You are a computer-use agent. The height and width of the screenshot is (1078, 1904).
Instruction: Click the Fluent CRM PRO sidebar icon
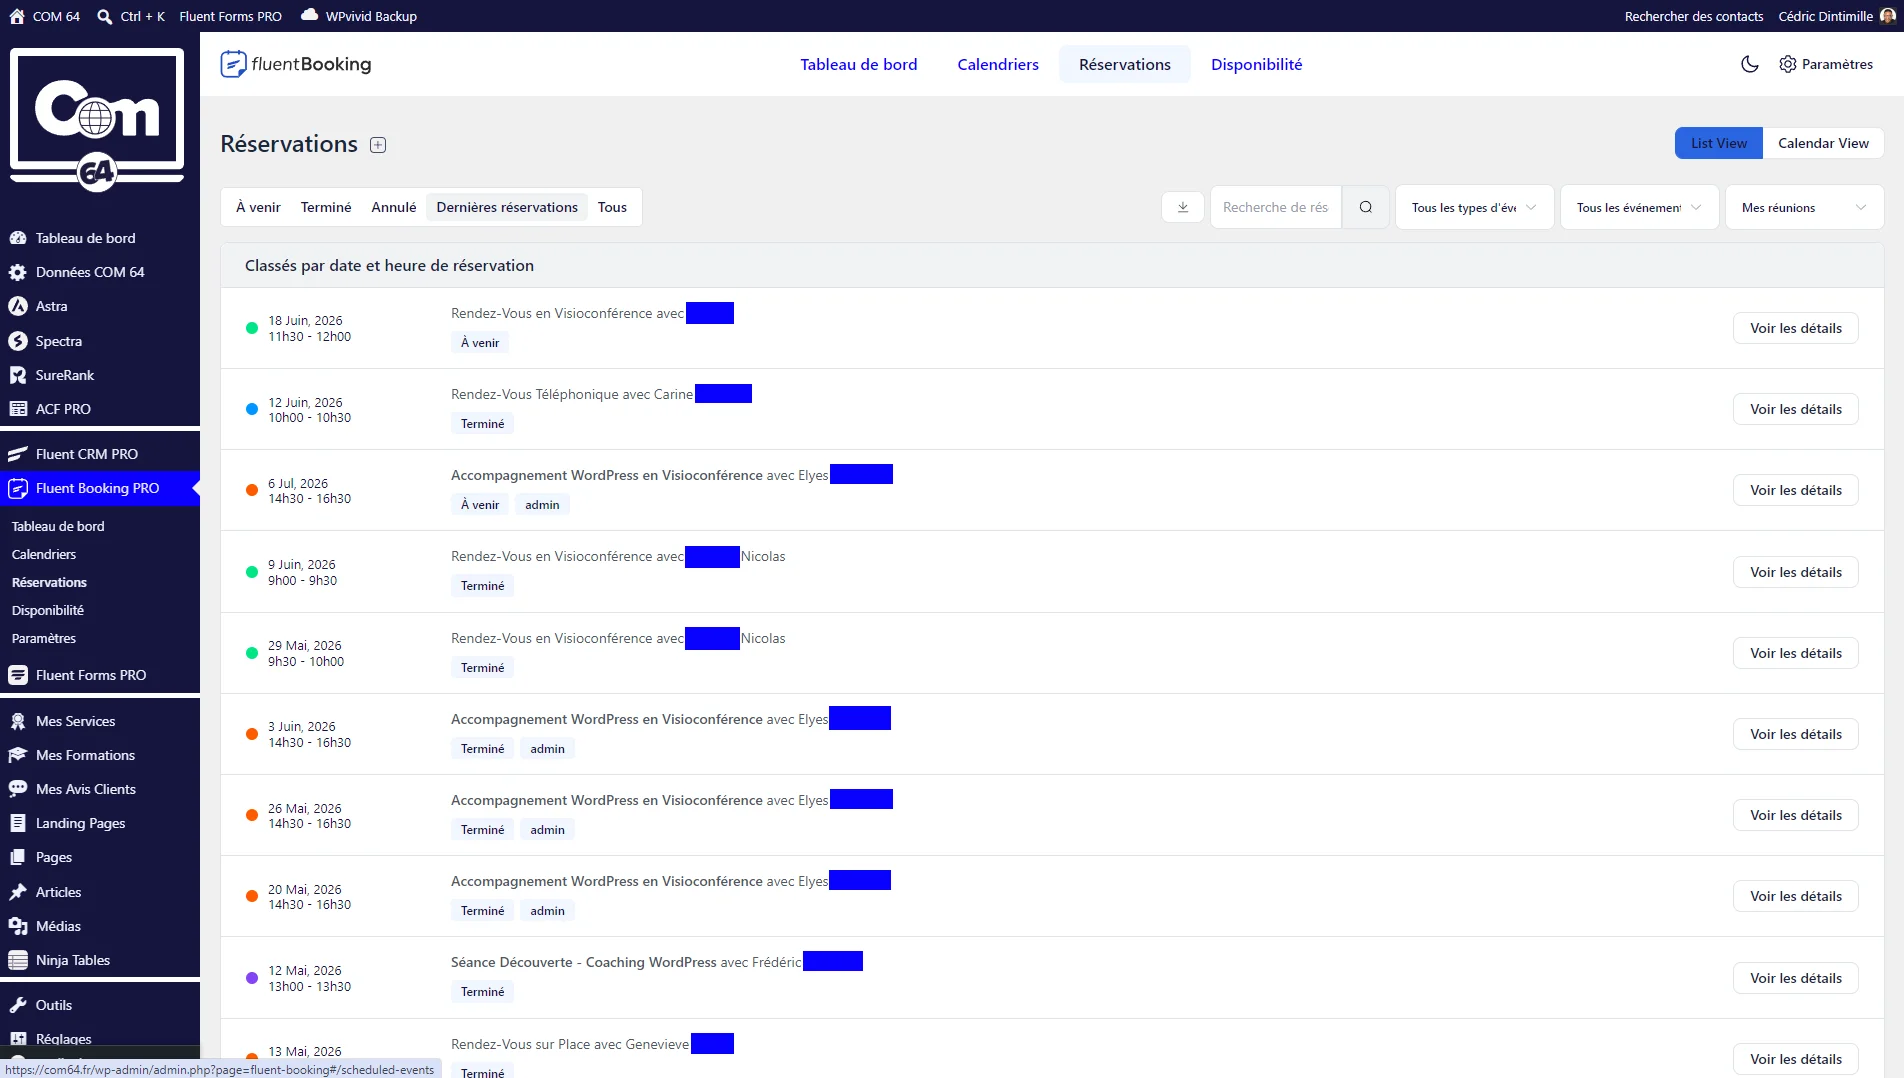[18, 454]
